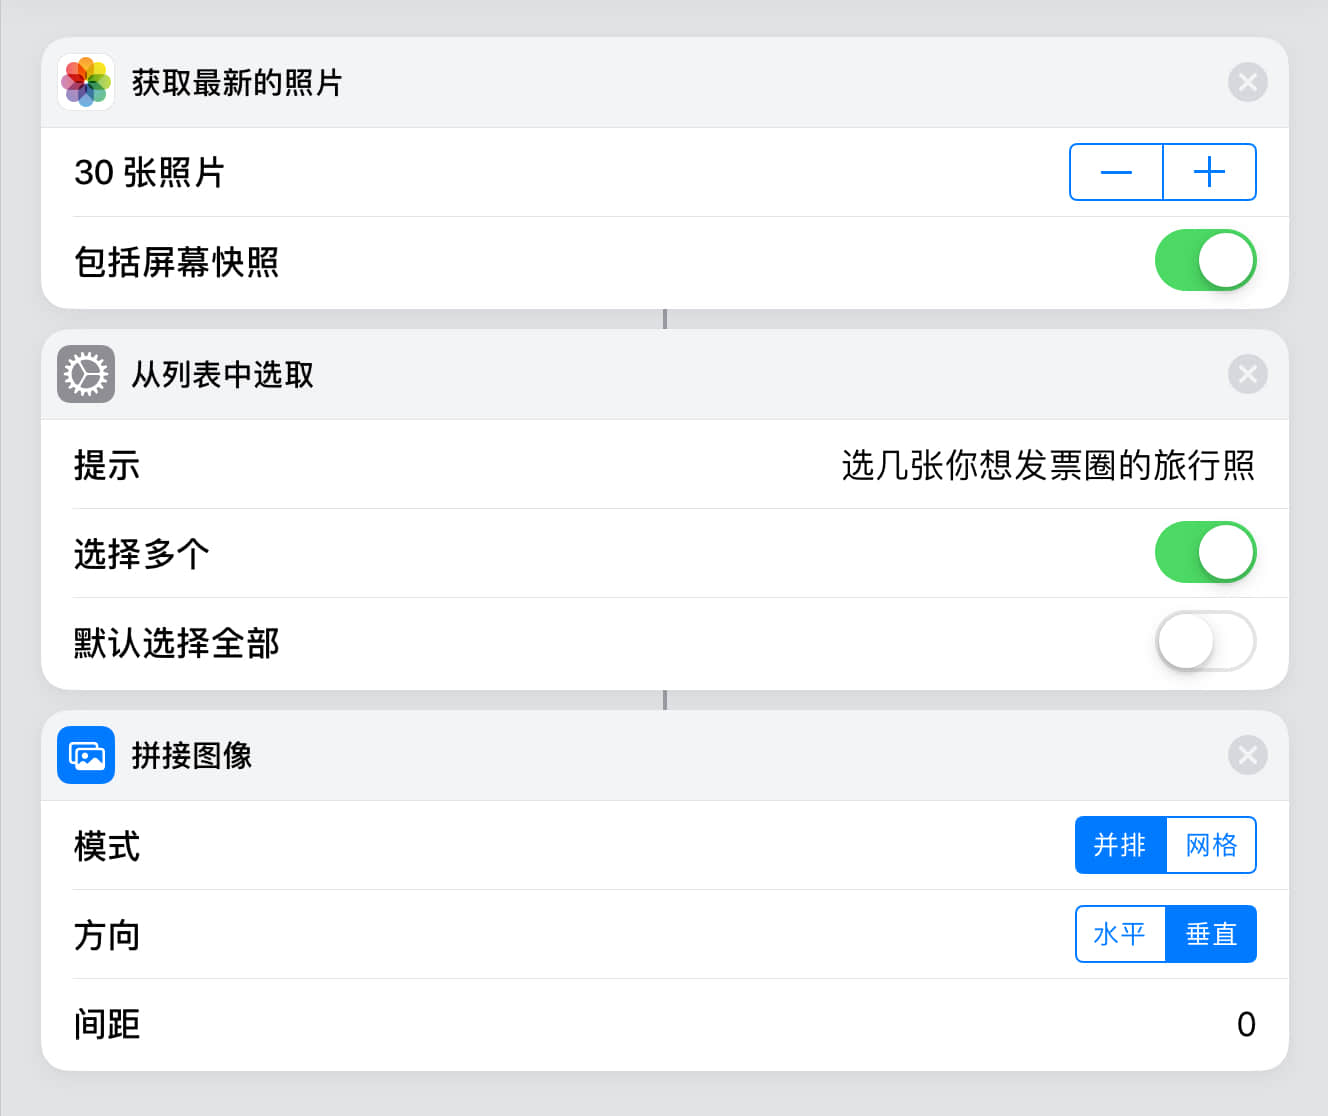1328x1116 pixels.
Task: Select 并排 mode segment
Action: click(x=1120, y=845)
